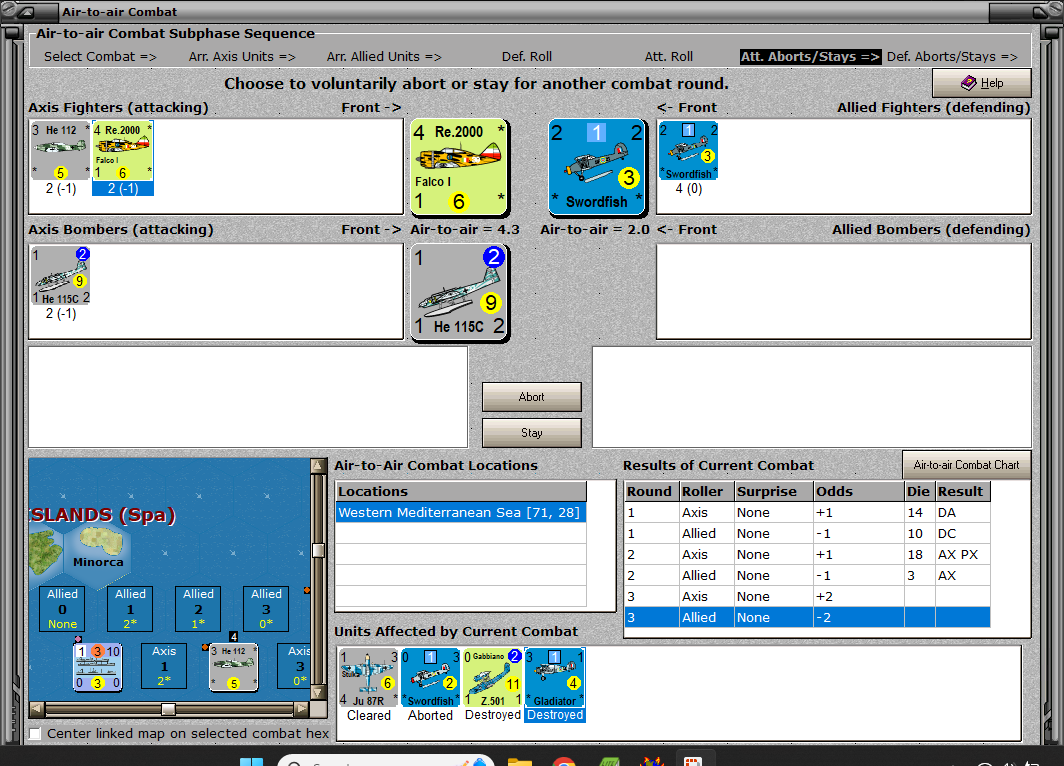Select highlighted round 3 Allied row, odds -2
This screenshot has width=1064, height=766.
click(807, 617)
